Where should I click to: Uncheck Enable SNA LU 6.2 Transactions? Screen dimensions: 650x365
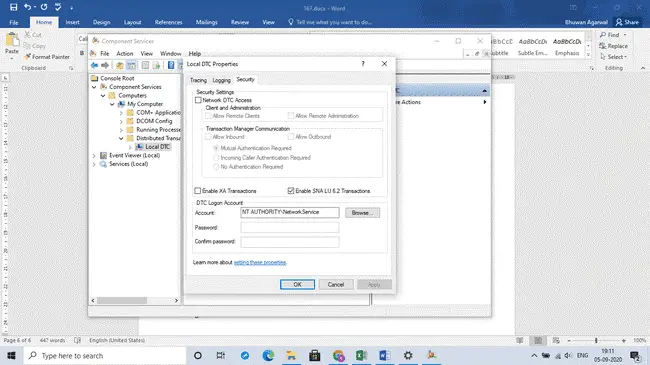tap(291, 191)
